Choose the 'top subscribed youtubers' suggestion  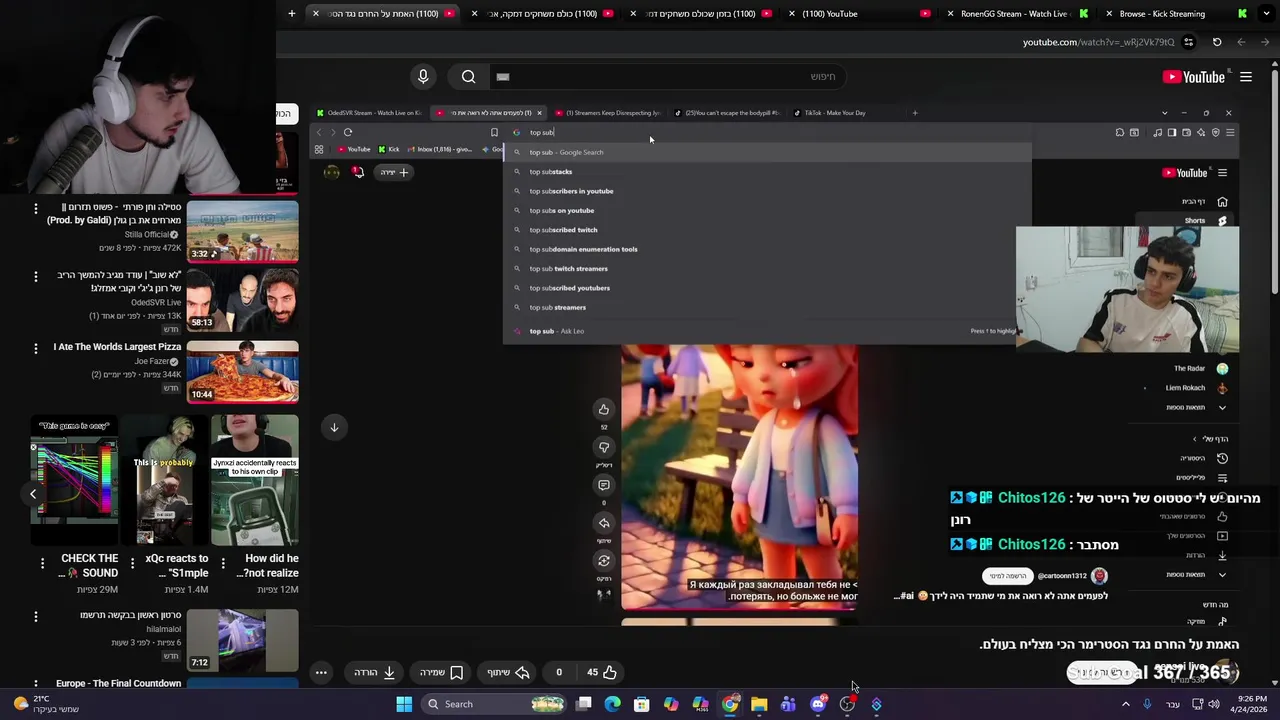coord(767,288)
